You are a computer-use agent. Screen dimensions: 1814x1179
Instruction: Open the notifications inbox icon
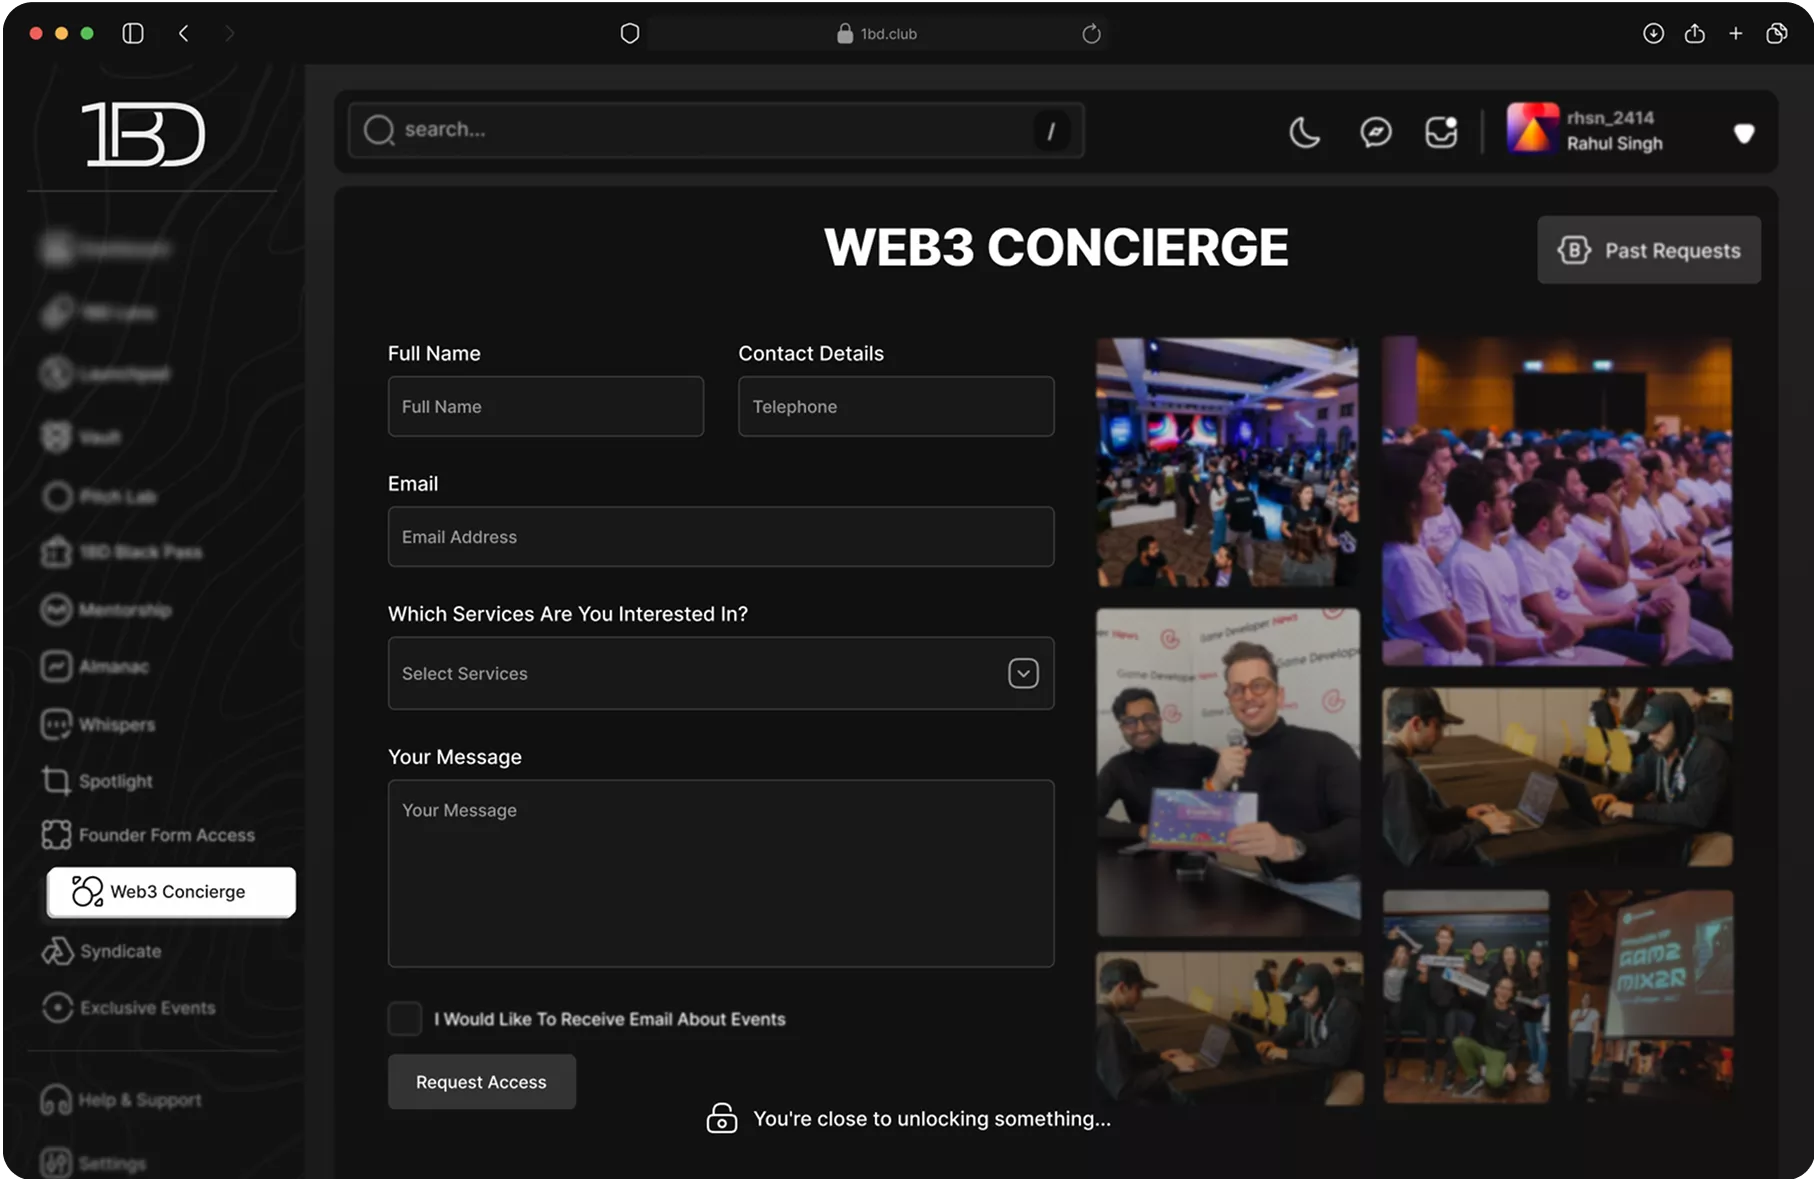(1441, 132)
